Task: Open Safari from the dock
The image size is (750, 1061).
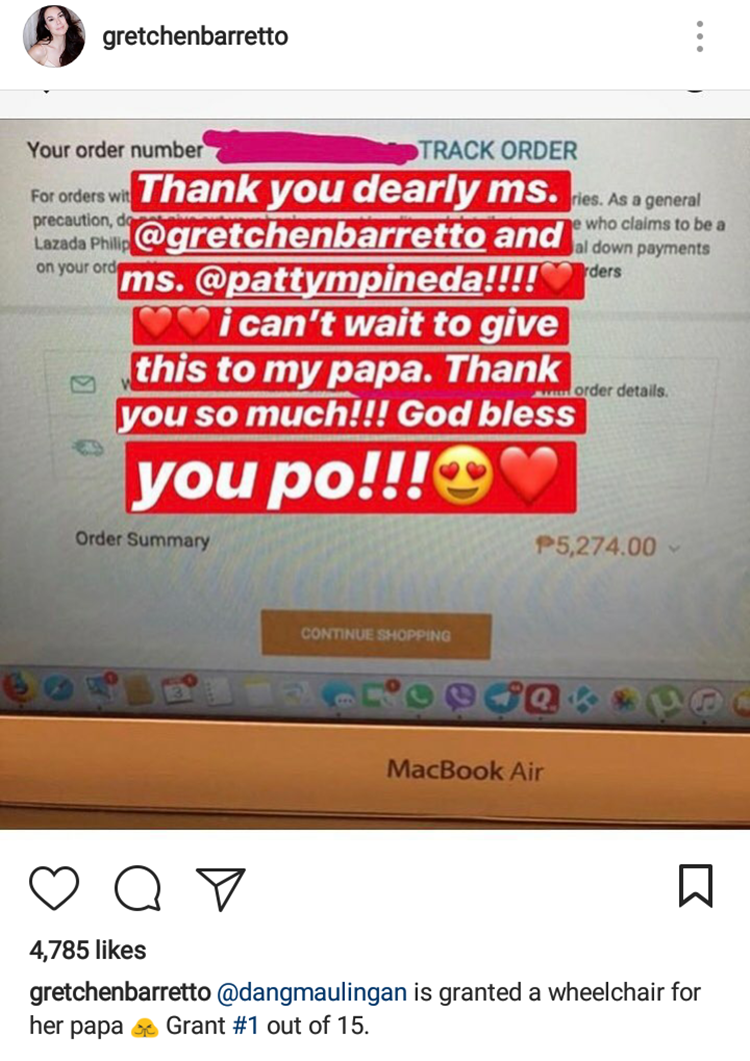Action: click(x=60, y=689)
